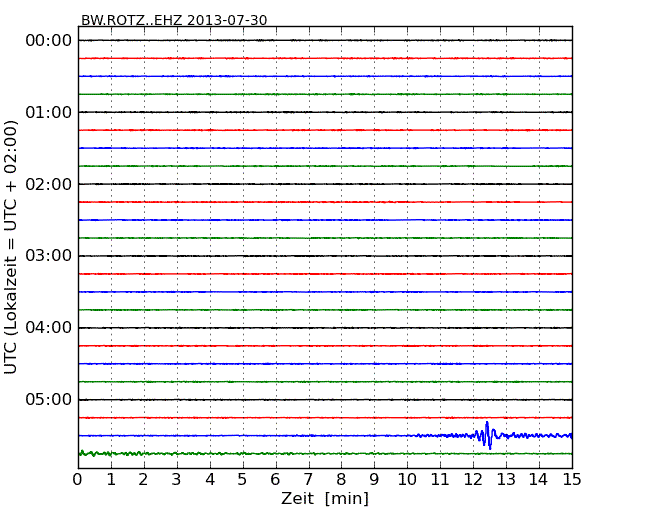
Task: Click the x-axis tick label 5
Action: 243,480
